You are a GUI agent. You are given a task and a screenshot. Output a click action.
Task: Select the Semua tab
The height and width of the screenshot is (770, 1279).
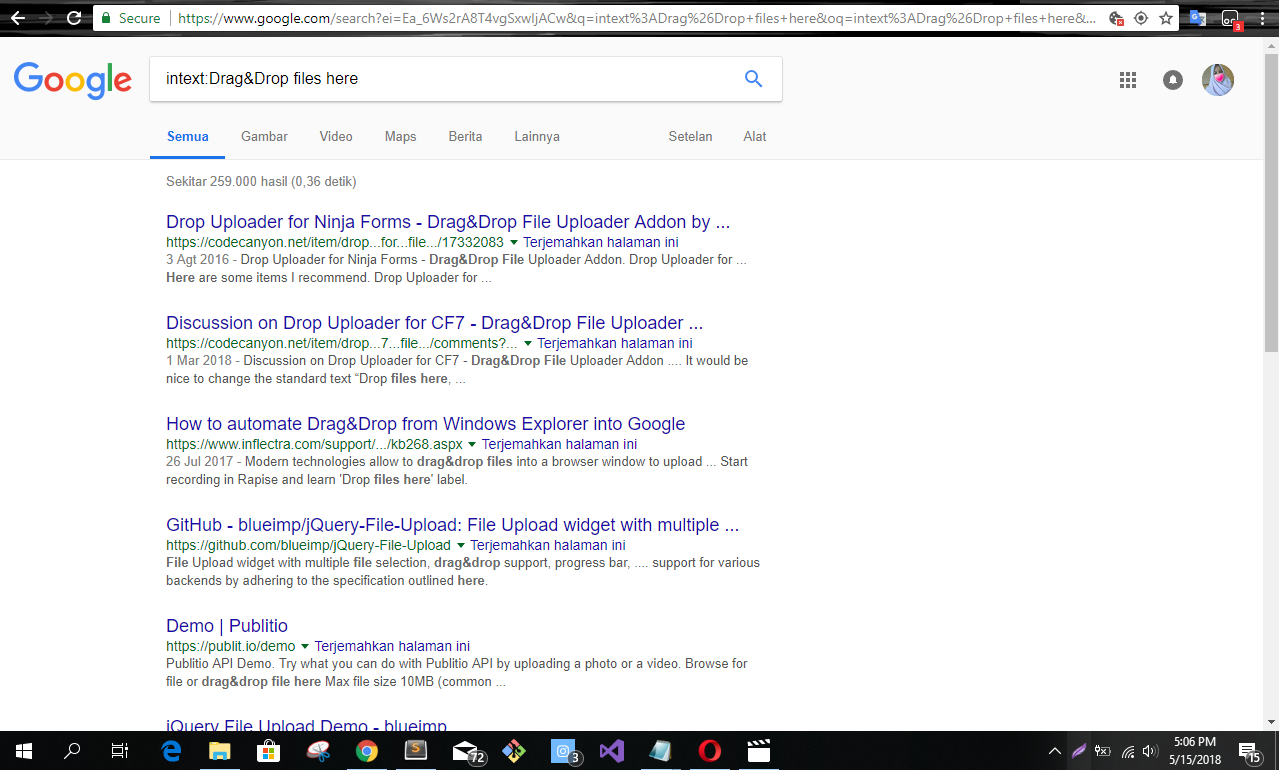(188, 137)
